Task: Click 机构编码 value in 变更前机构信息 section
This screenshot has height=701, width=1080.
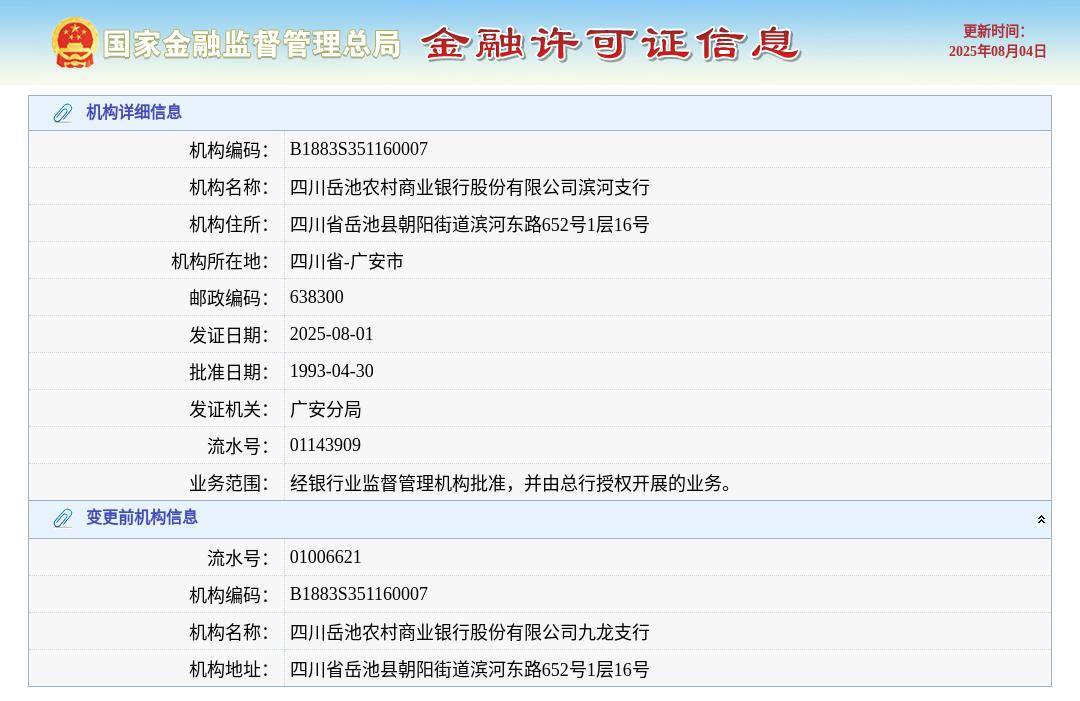Action: (x=359, y=594)
